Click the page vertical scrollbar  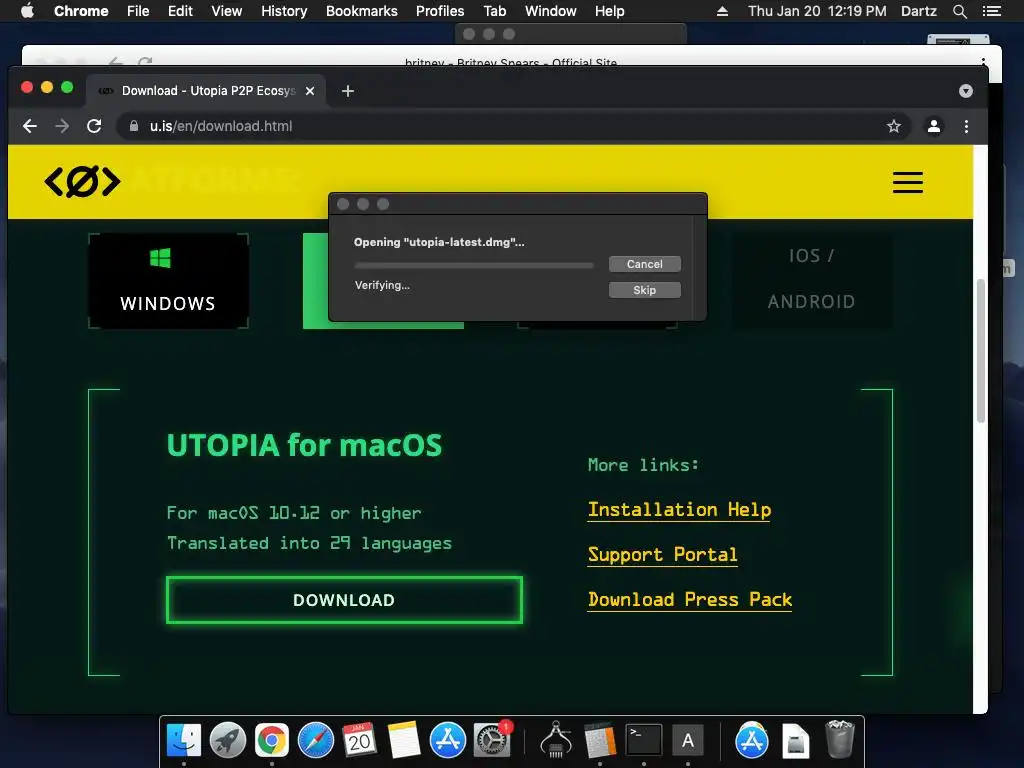(980, 351)
